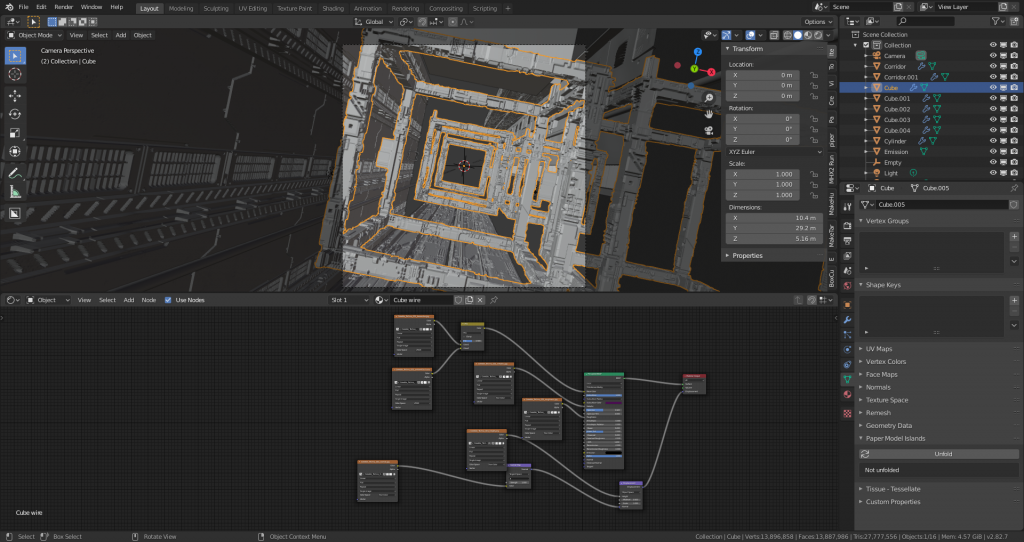
Task: Select the Select Box tool in the viewport toolbar
Action: tap(15, 56)
